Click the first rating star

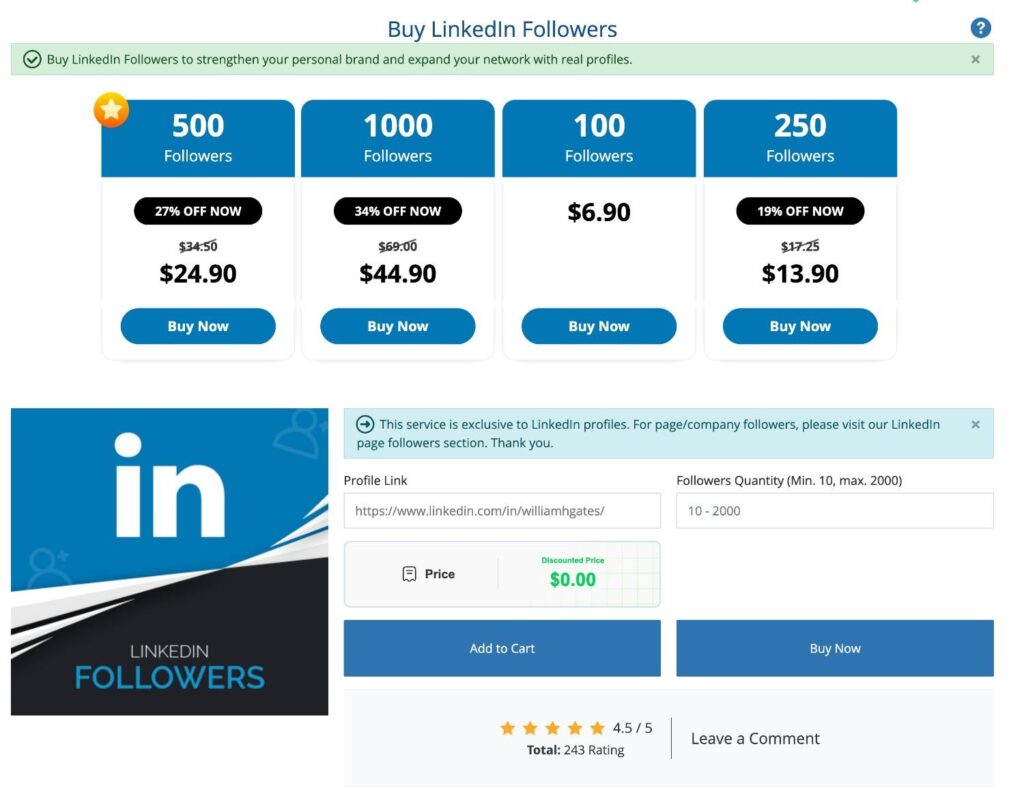[508, 728]
